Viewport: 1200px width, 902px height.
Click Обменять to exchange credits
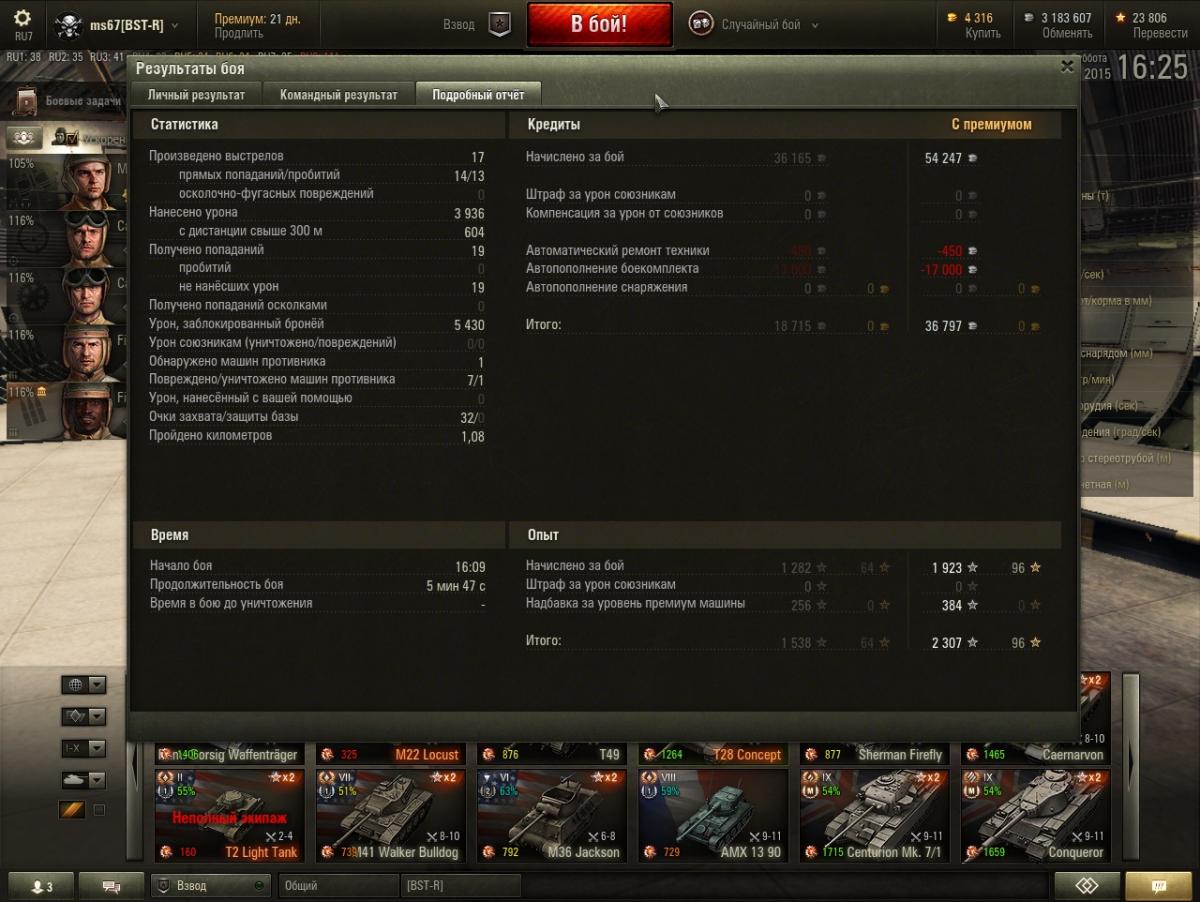[x=1067, y=33]
